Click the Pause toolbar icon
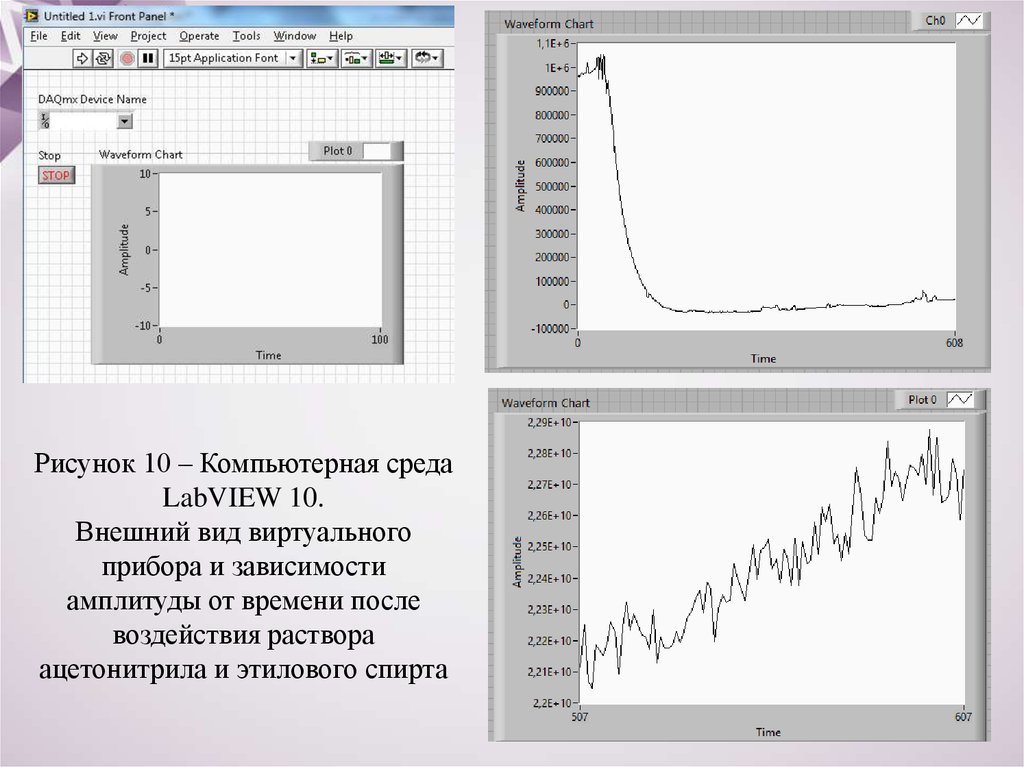This screenshot has height=767, width=1024. (149, 58)
